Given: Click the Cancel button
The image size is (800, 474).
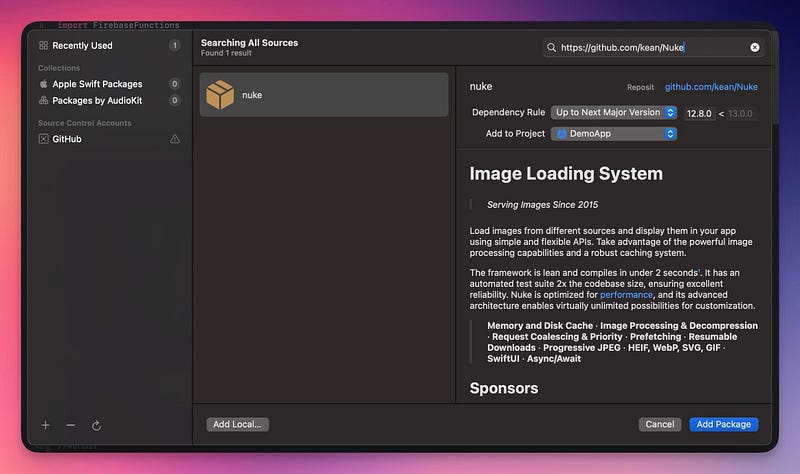Looking at the screenshot, I should (x=660, y=425).
